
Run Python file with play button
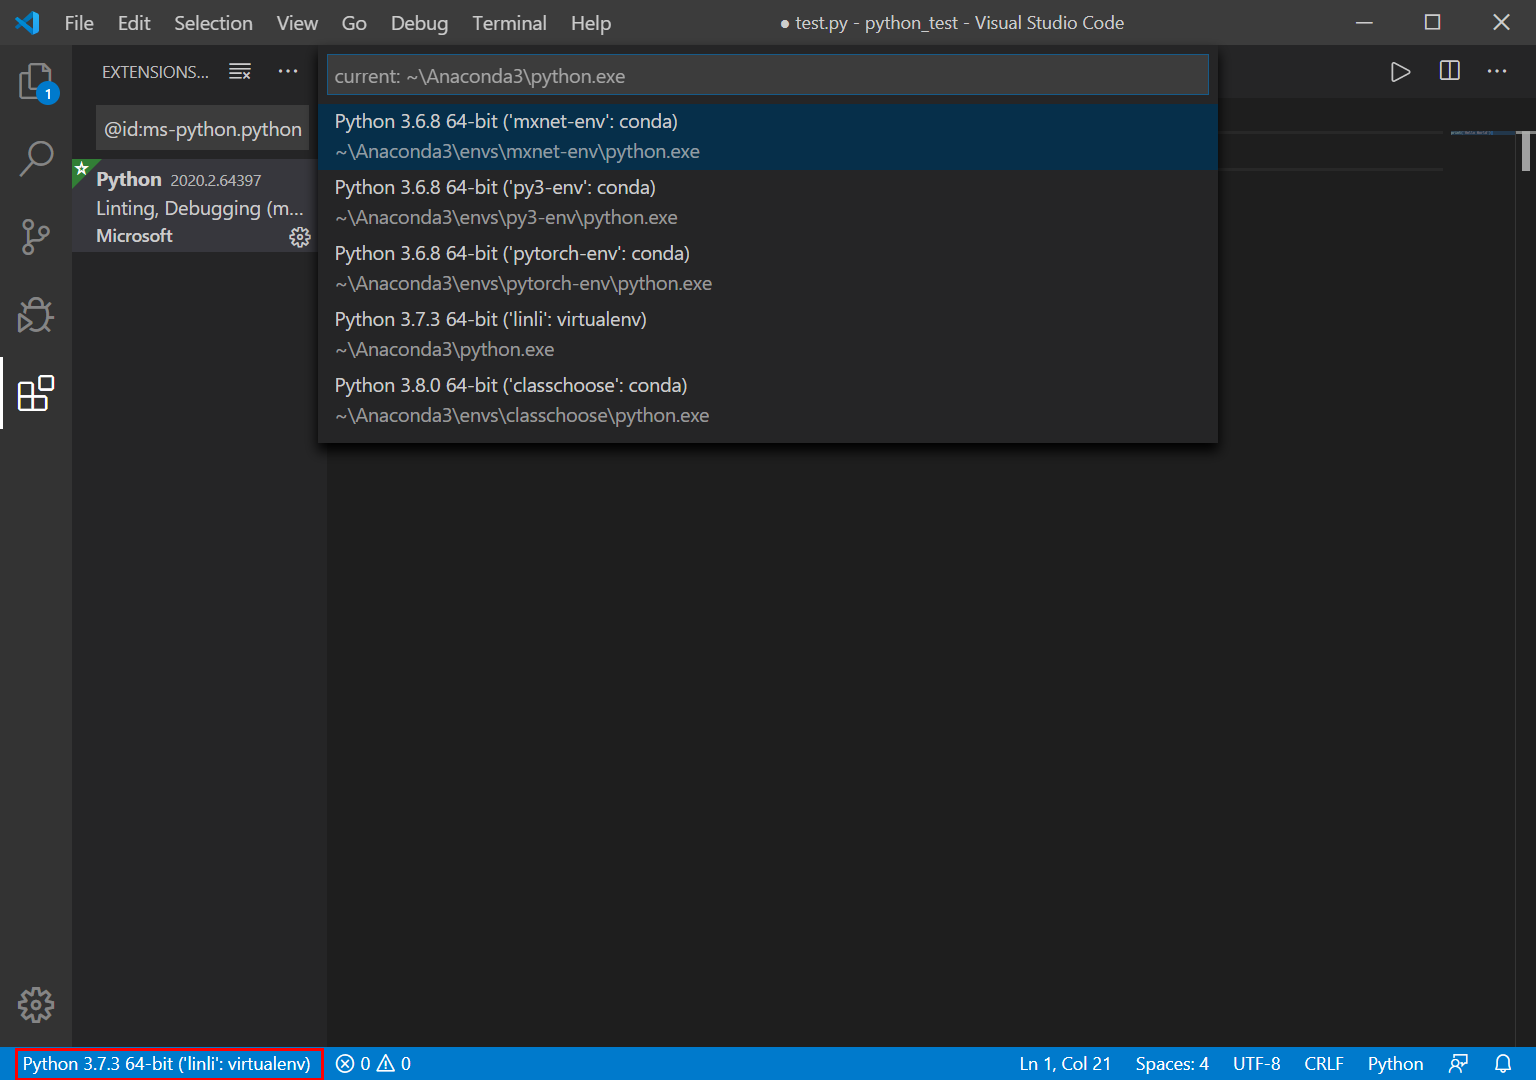coord(1400,71)
